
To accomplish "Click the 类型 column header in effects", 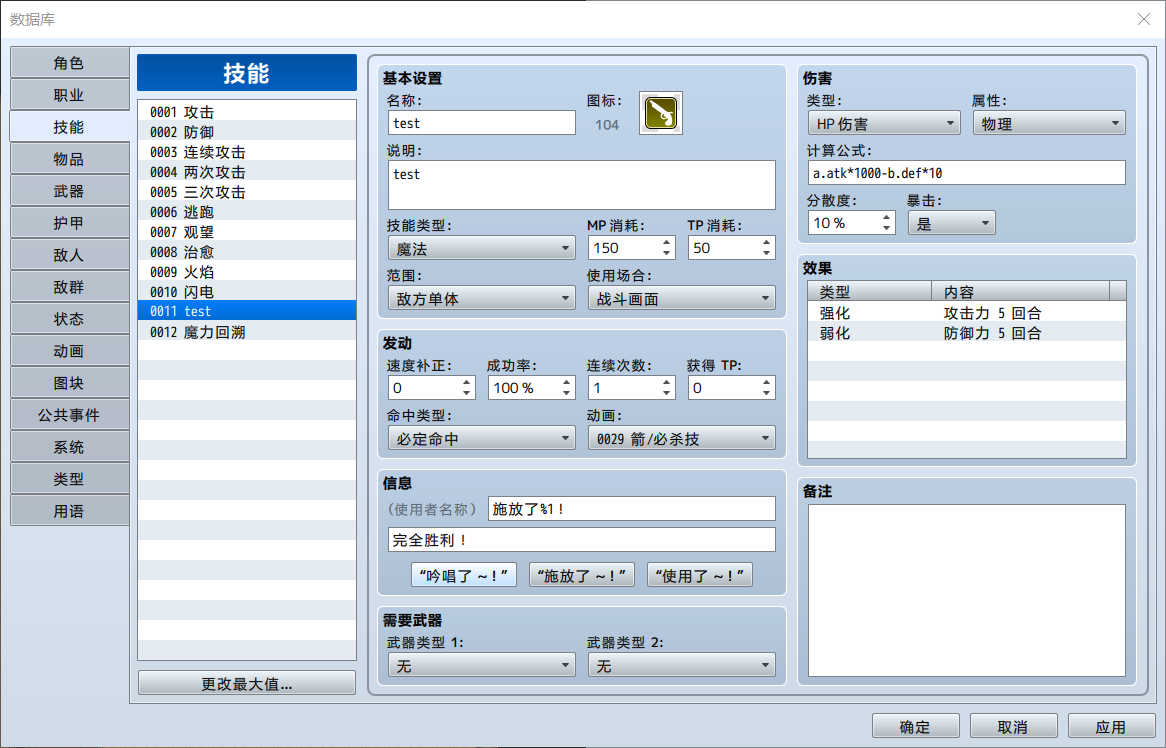I will coord(870,291).
